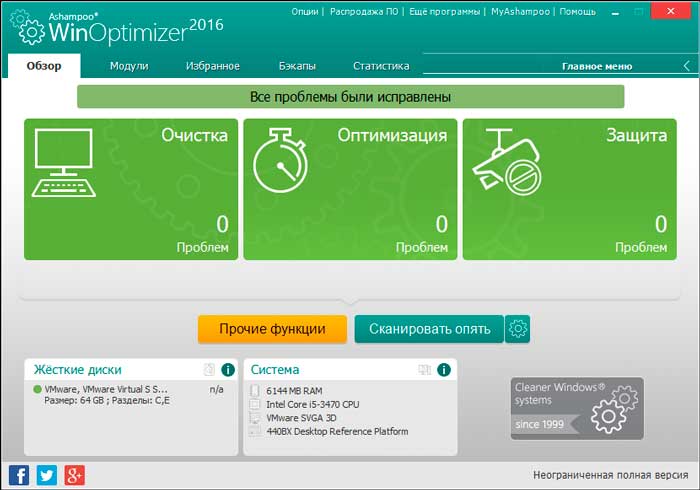Open the MyAshampoo menu
700x490 pixels.
521,12
